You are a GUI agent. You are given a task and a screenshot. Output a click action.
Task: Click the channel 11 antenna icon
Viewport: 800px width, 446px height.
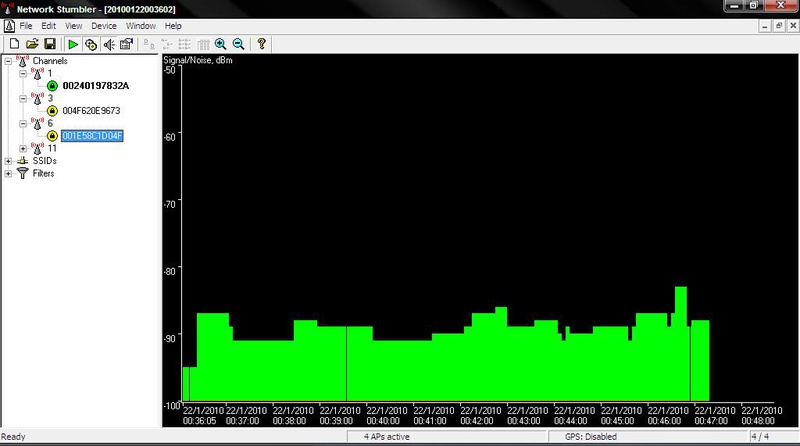(37, 148)
